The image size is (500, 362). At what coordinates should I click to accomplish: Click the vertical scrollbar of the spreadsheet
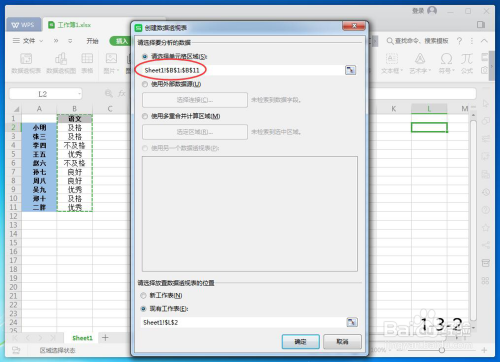(x=473, y=220)
